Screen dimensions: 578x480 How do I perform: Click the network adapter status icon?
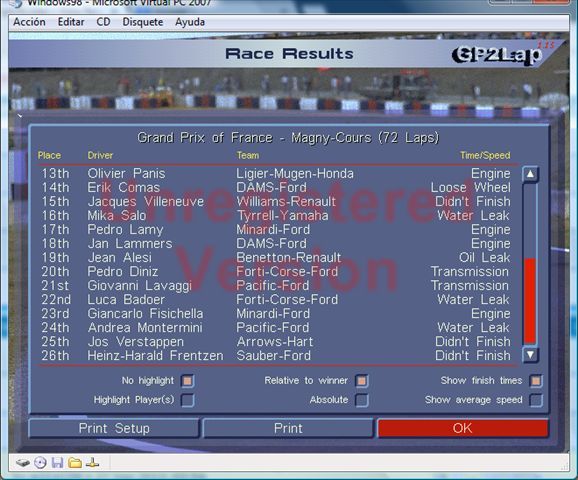click(x=92, y=462)
